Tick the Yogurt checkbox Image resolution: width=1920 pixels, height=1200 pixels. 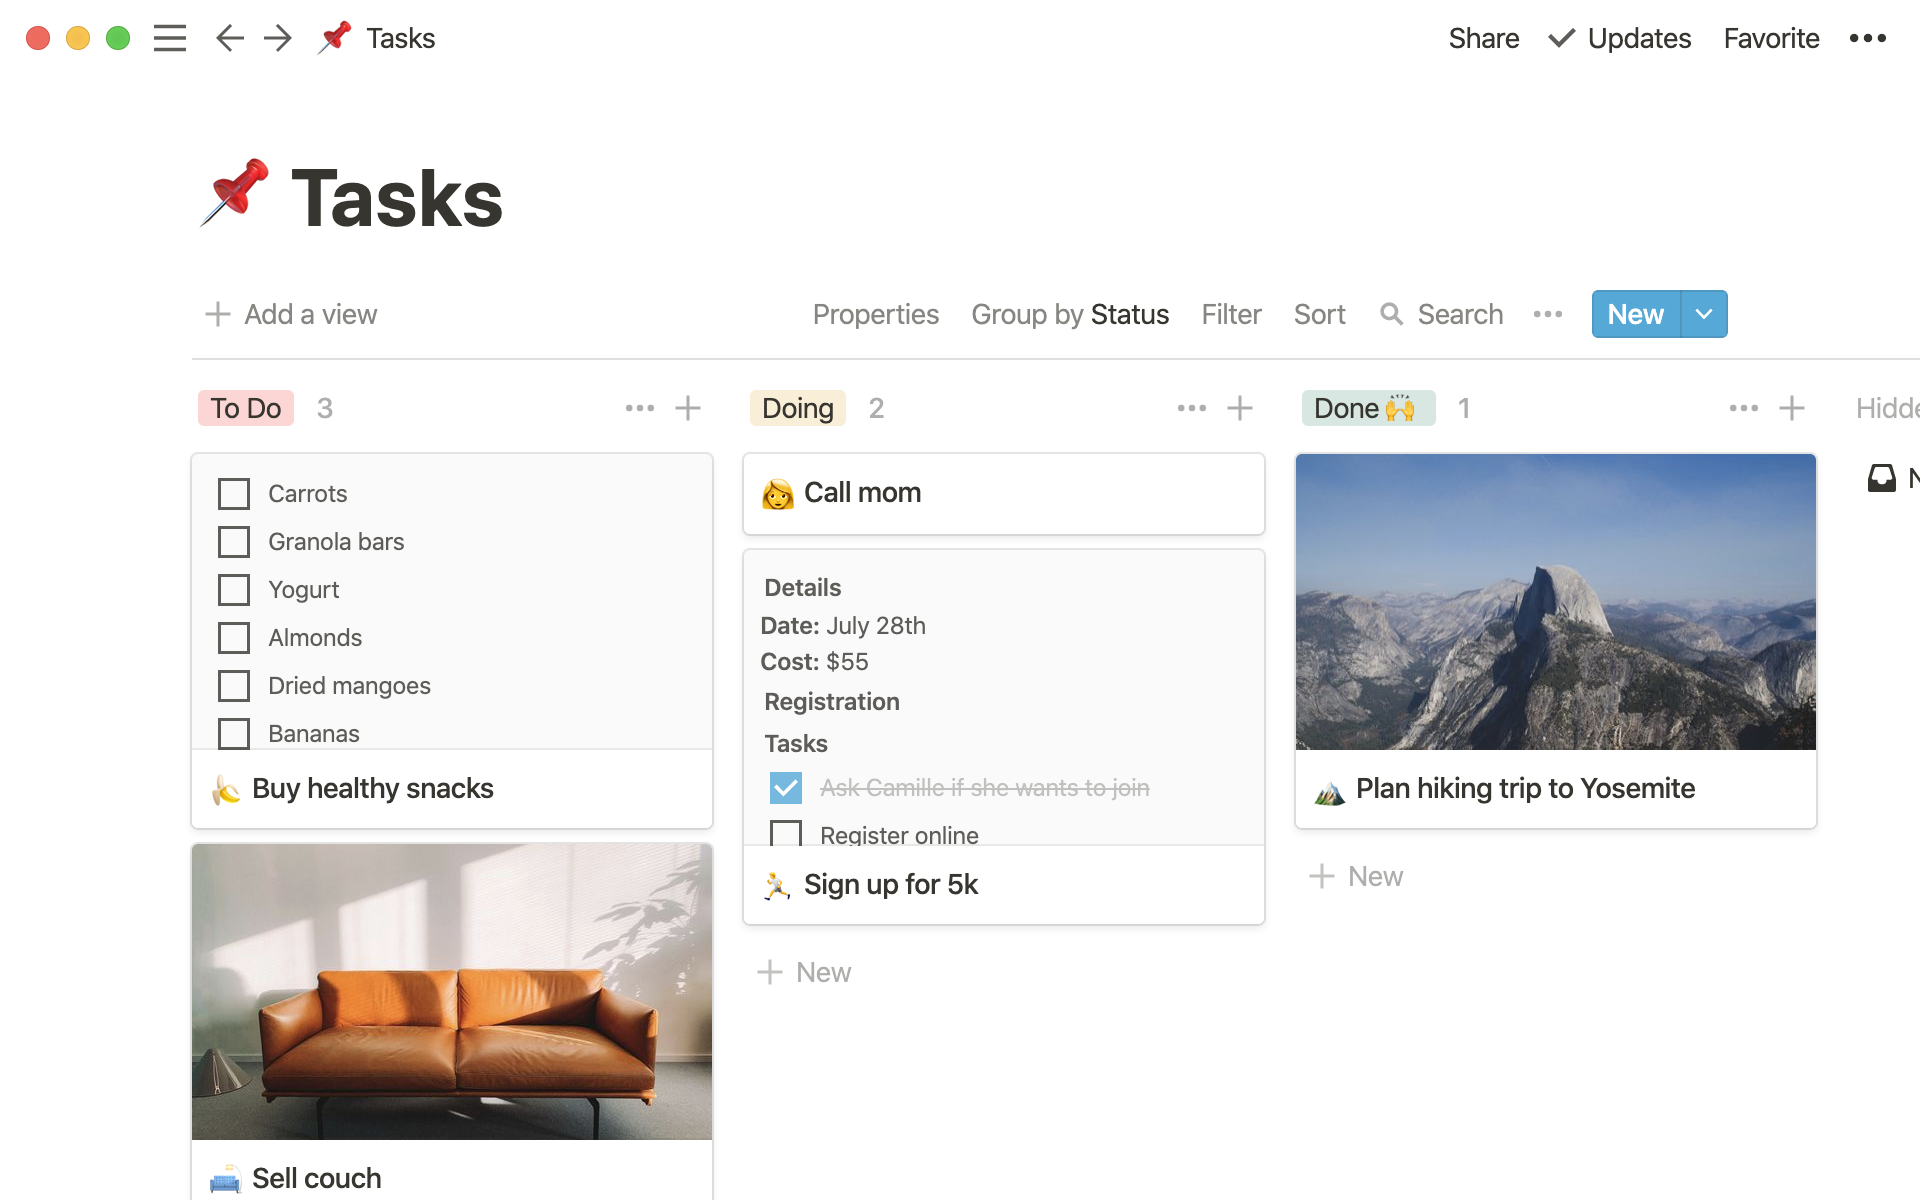[x=234, y=590]
